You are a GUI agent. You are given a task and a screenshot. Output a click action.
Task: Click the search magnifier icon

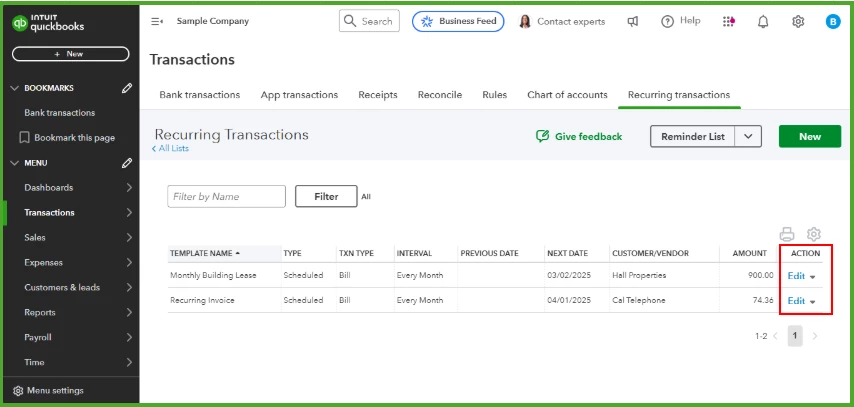coord(350,21)
